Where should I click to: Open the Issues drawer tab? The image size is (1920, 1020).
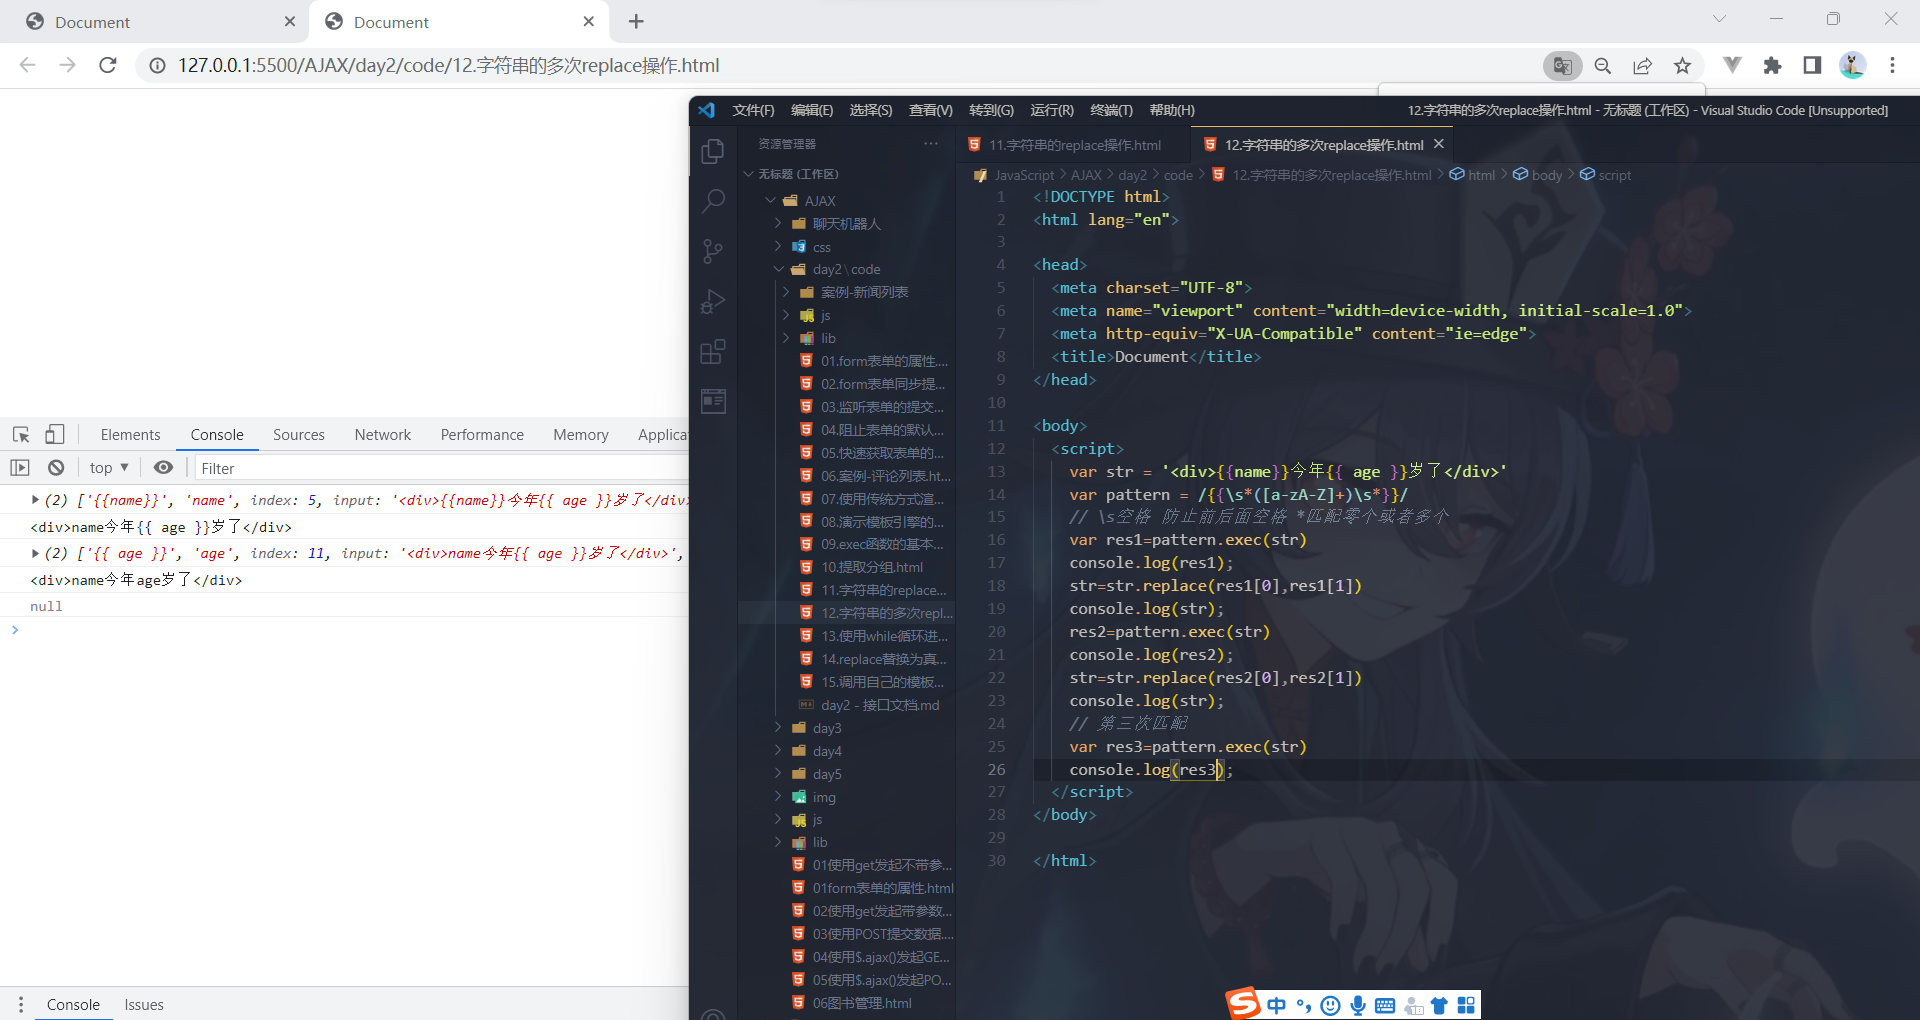(144, 1004)
